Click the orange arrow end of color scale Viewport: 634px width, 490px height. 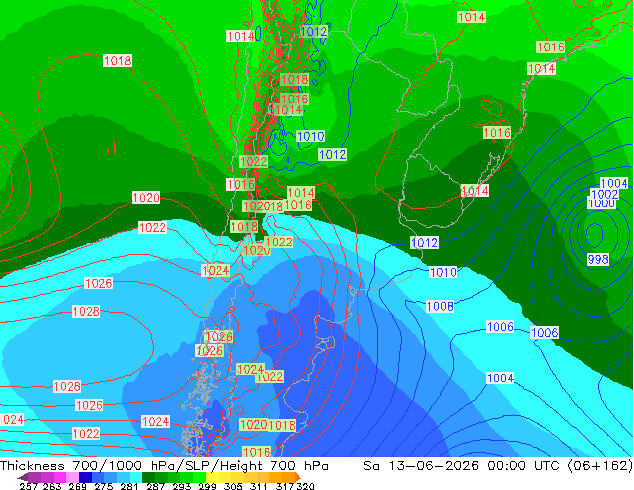click(298, 477)
